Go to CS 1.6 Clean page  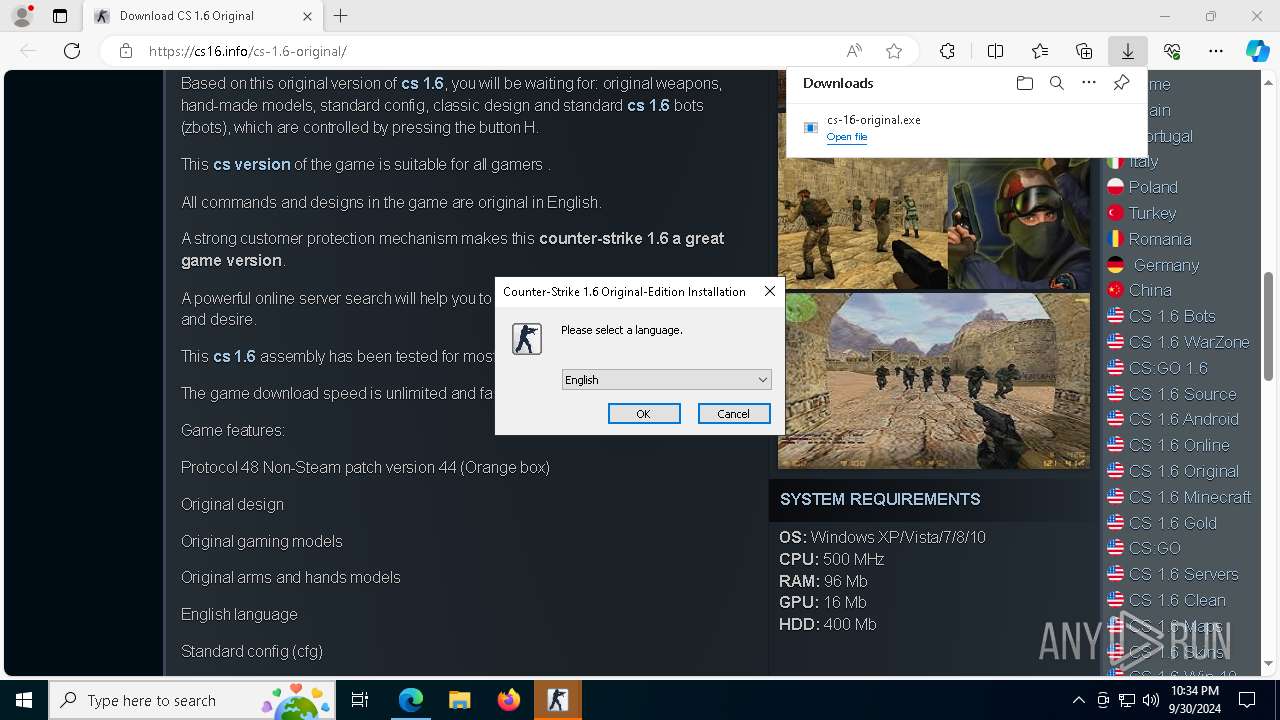(x=1177, y=600)
